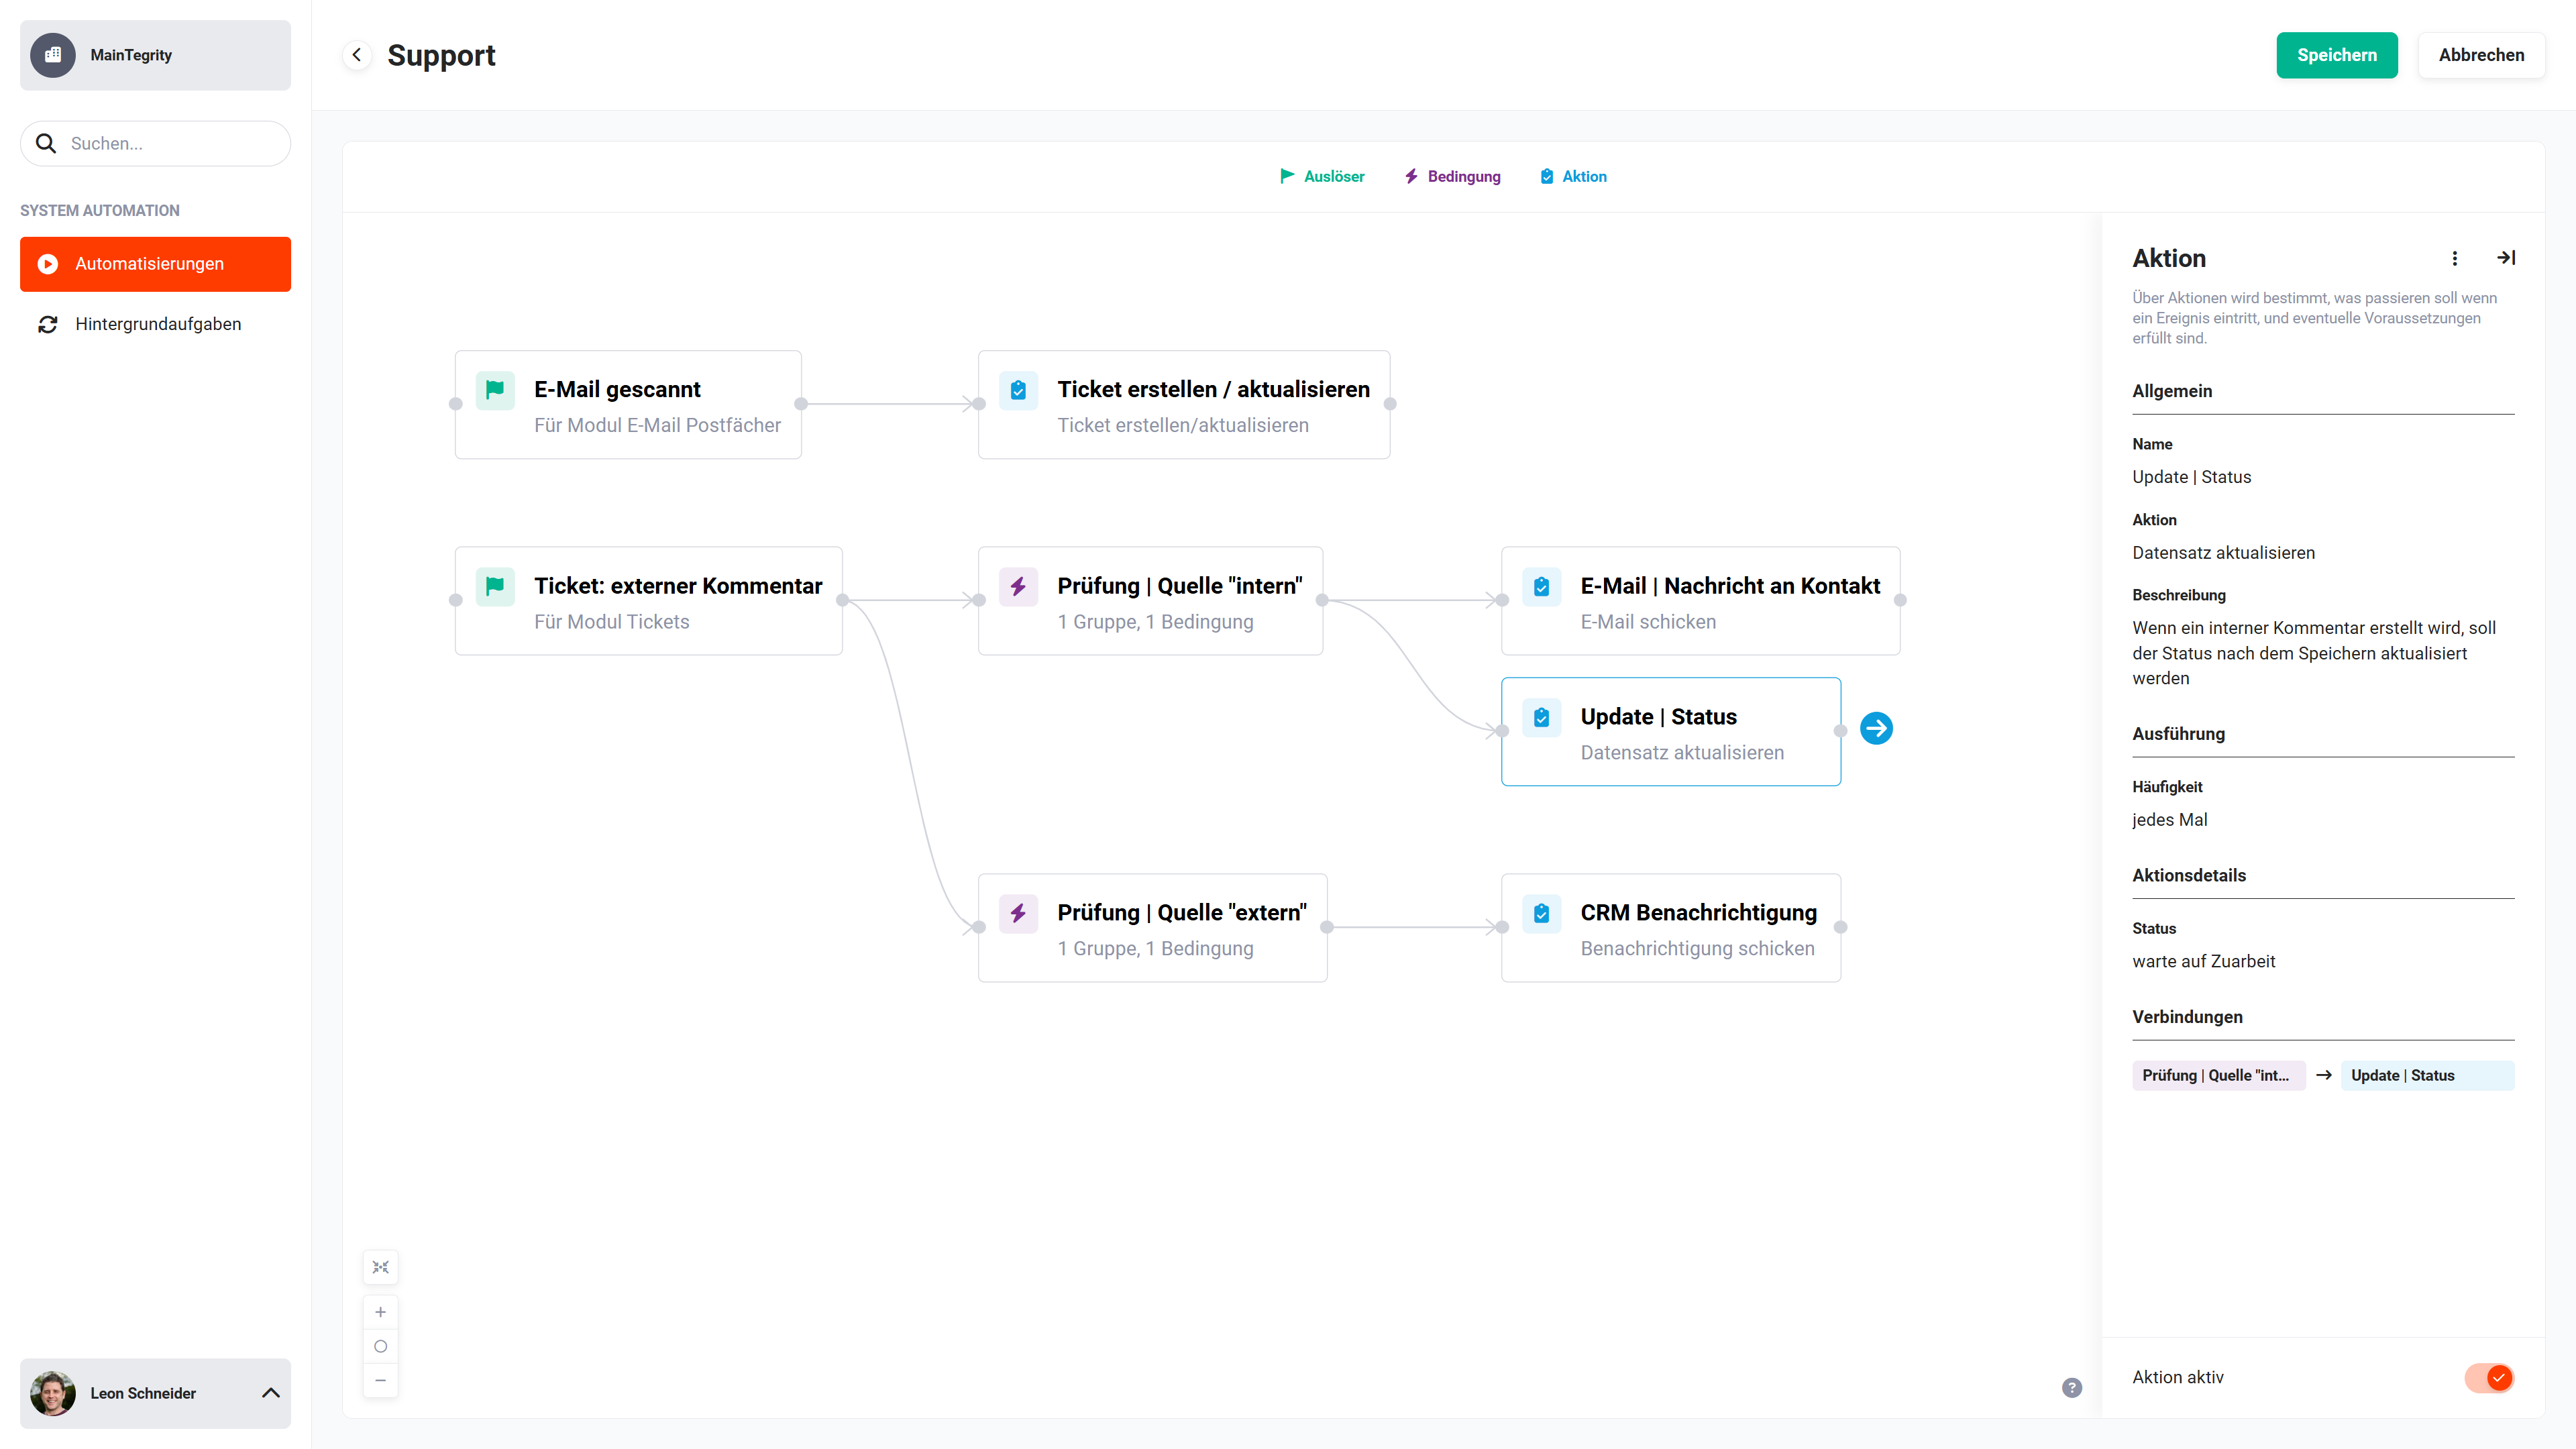Viewport: 2576px width, 1449px height.
Task: Click the fit-to-view canvas icon
Action: point(380,1267)
